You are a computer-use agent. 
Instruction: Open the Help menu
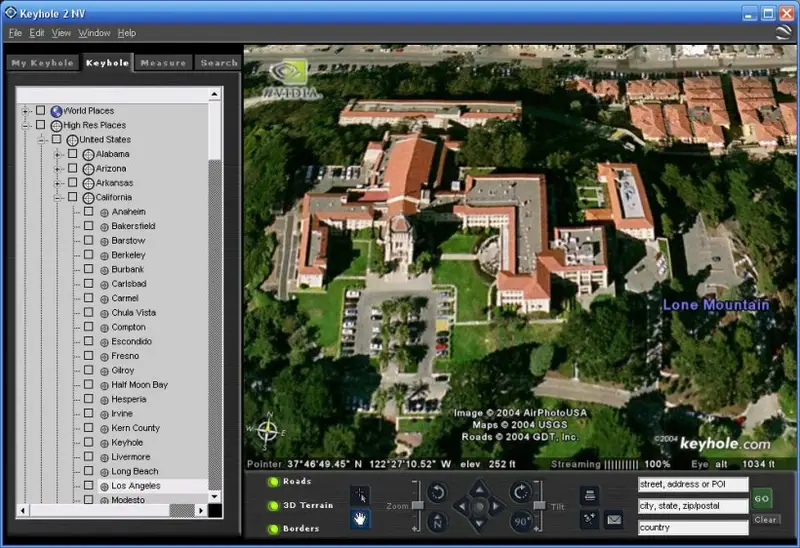coord(127,33)
